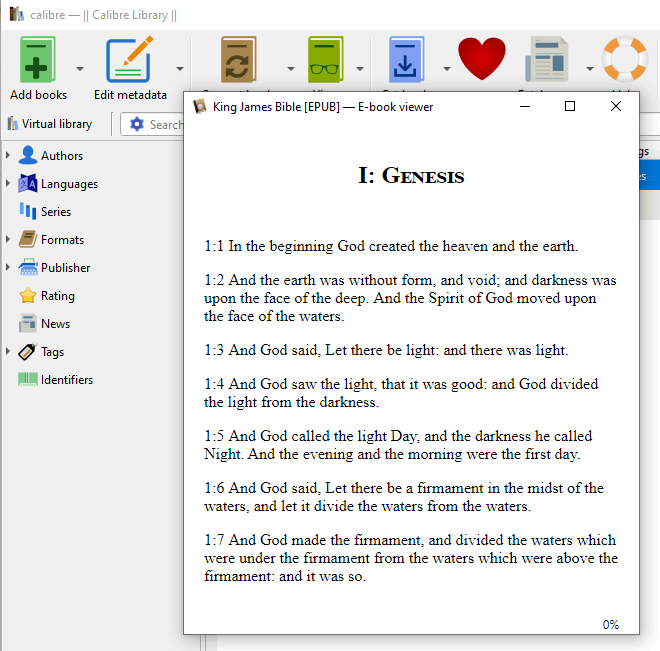Viewport: 660px width, 651px height.
Task: Click the search gear icon
Action: (137, 124)
